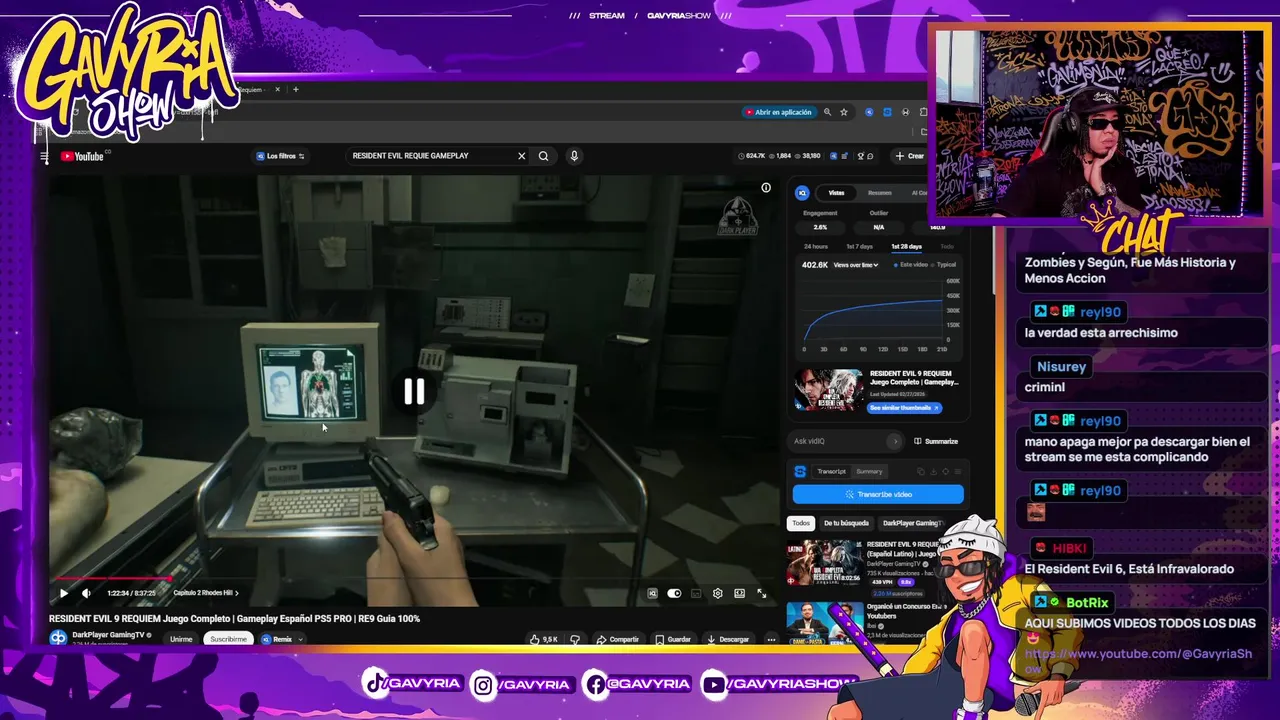Toggle the Typical legend item
1280x720 pixels.
[x=945, y=265]
